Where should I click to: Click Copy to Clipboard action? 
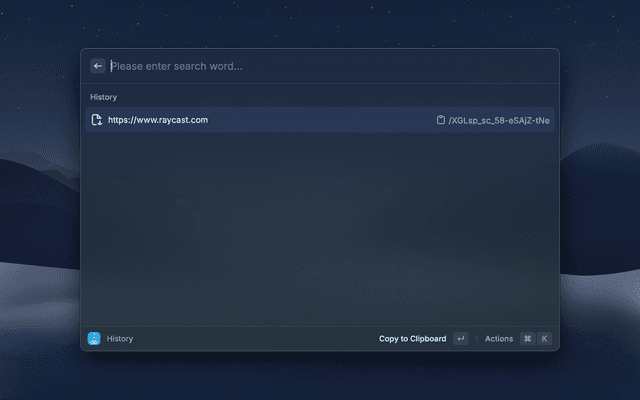(412, 339)
